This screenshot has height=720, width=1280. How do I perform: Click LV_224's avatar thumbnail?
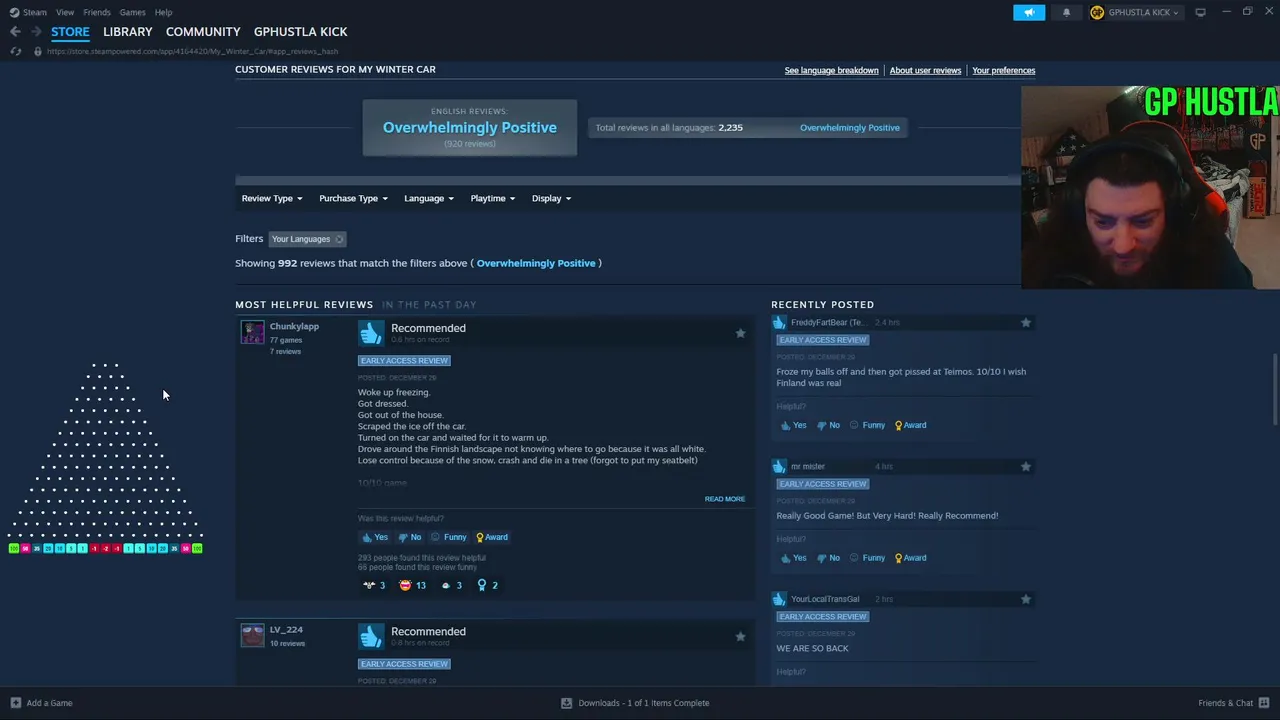pos(252,635)
